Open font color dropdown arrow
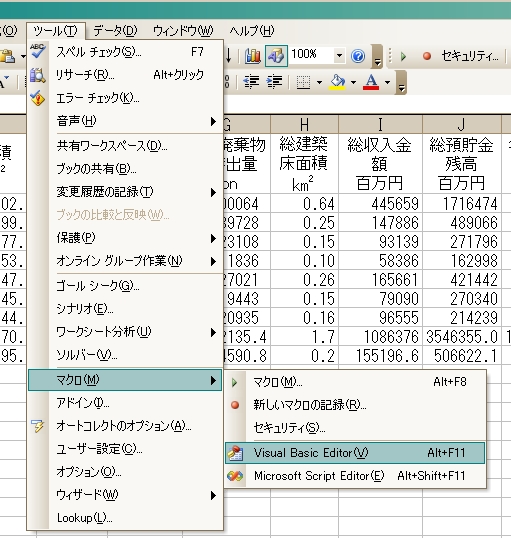 387,82
